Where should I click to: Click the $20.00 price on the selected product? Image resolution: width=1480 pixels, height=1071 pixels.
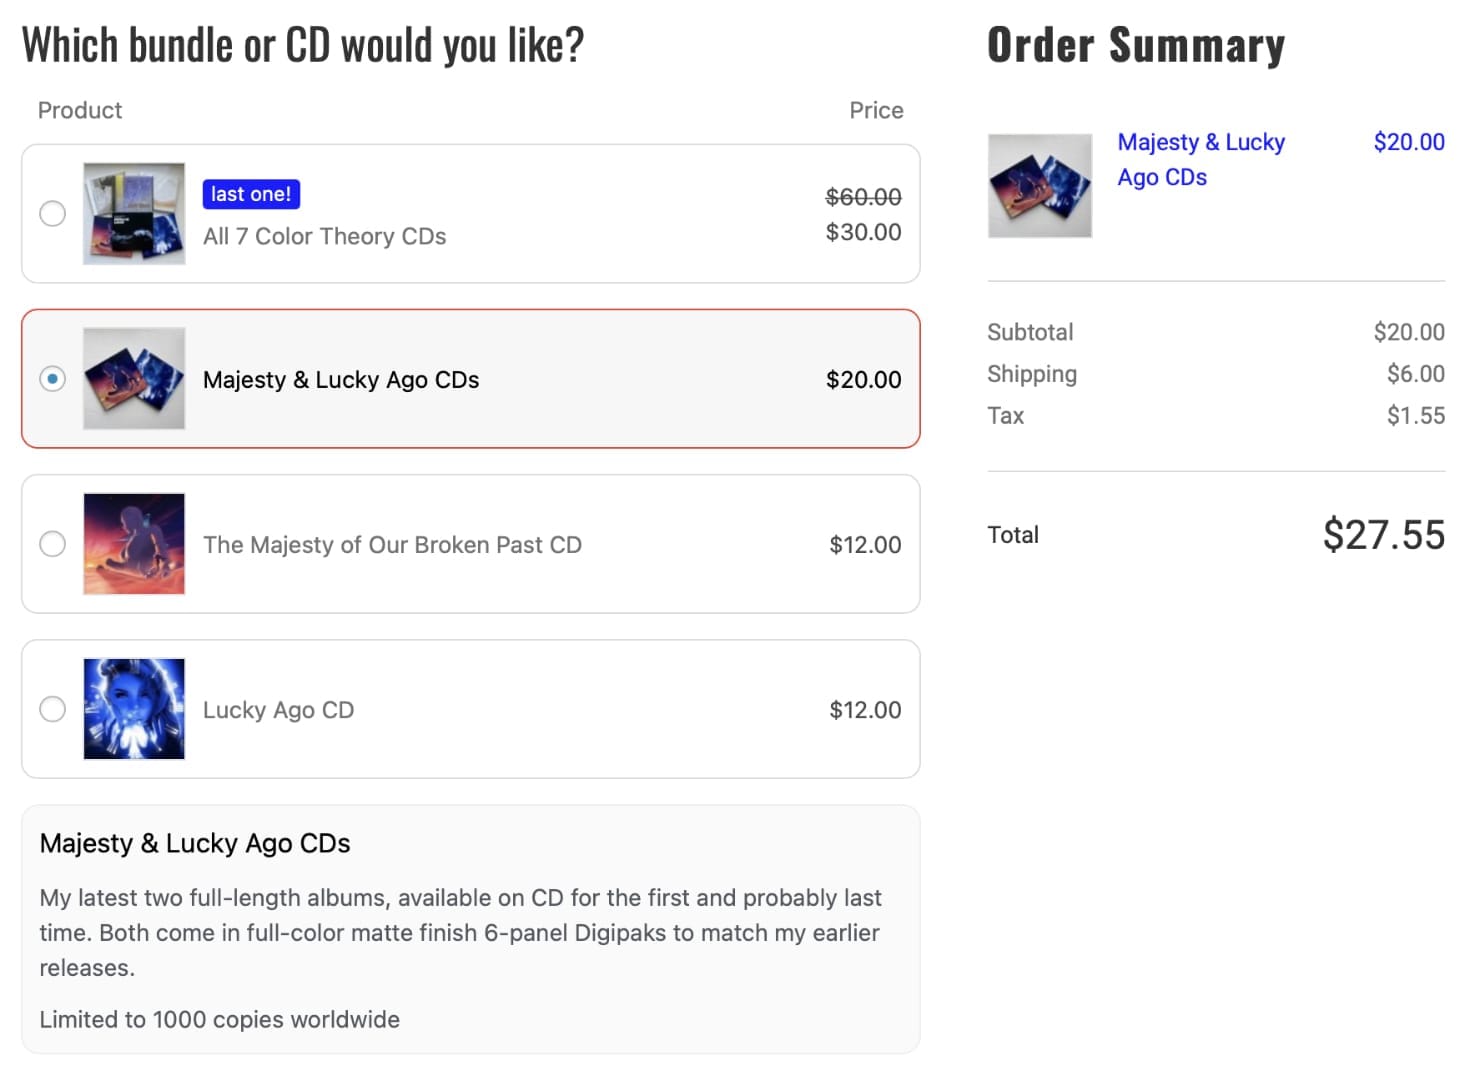coord(862,379)
